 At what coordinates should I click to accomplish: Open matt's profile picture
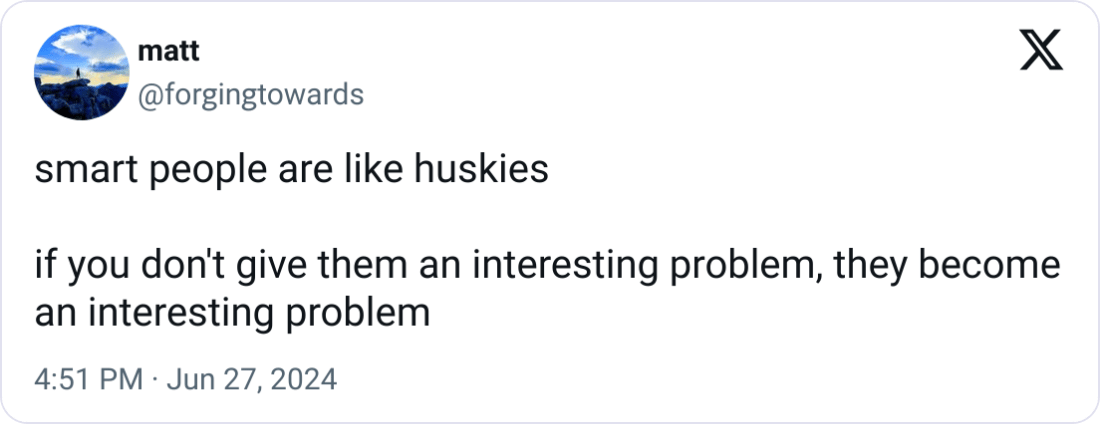81,72
